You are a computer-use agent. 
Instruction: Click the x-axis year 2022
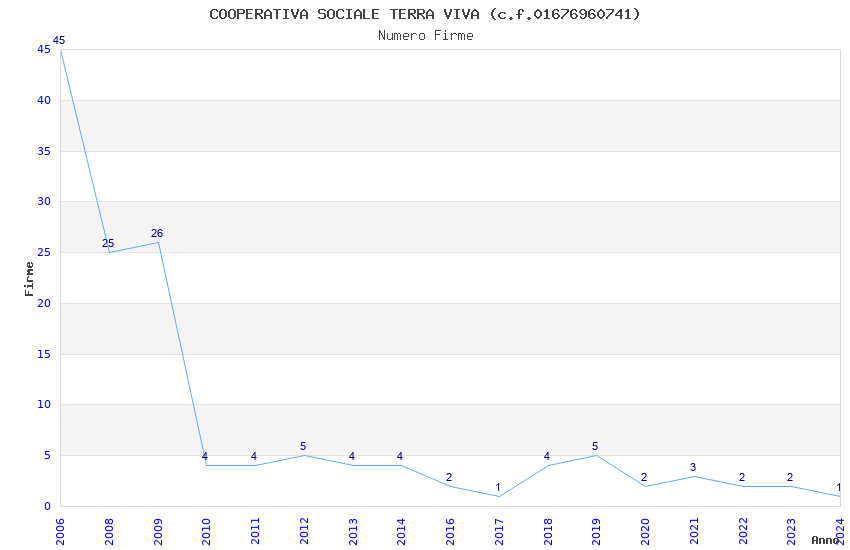pos(743,531)
